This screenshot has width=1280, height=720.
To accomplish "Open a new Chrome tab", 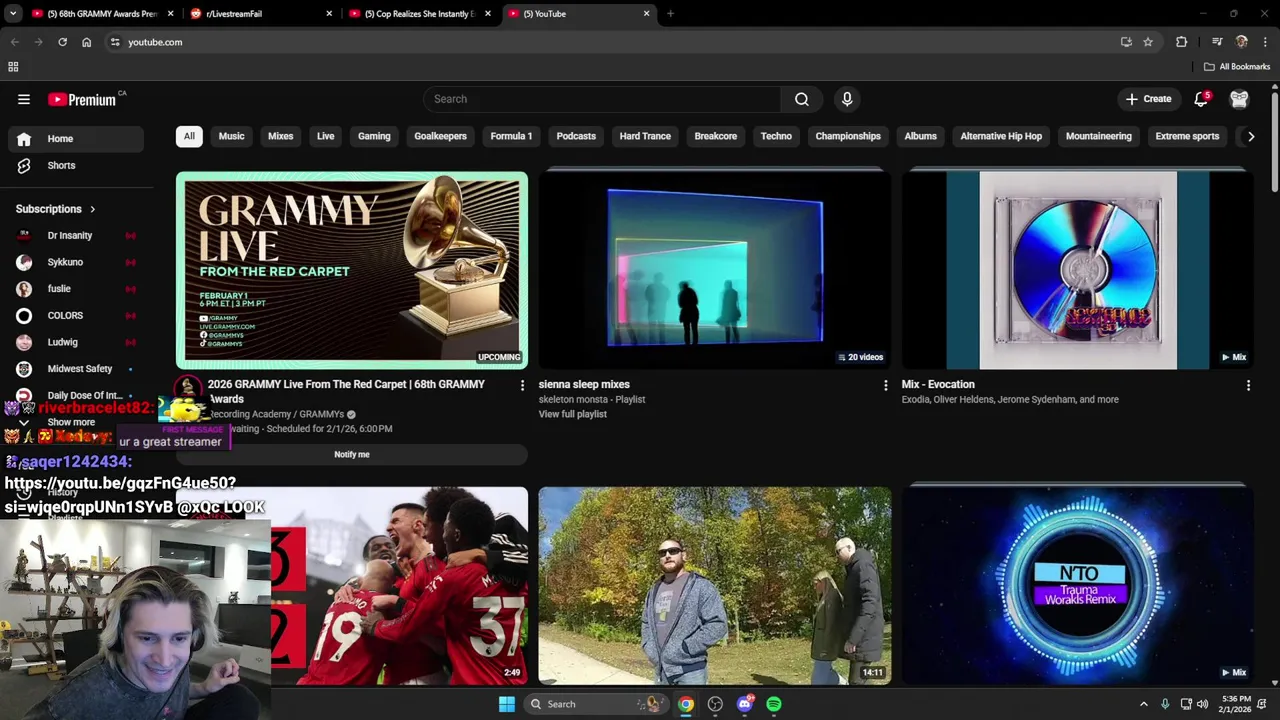I will (670, 14).
